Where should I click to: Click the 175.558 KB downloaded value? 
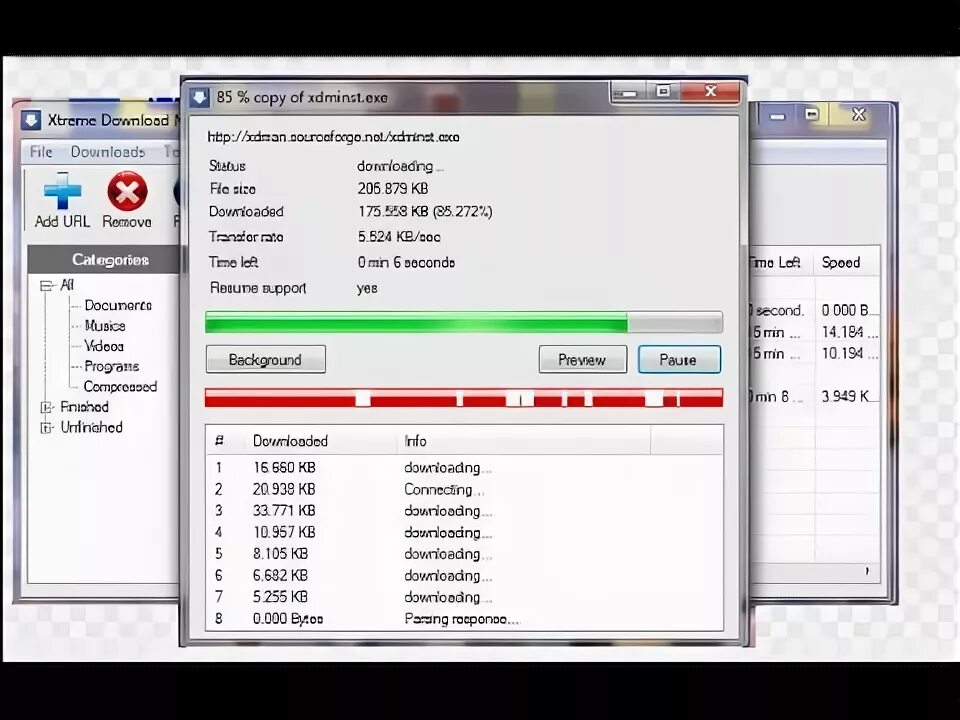pyautogui.click(x=425, y=211)
